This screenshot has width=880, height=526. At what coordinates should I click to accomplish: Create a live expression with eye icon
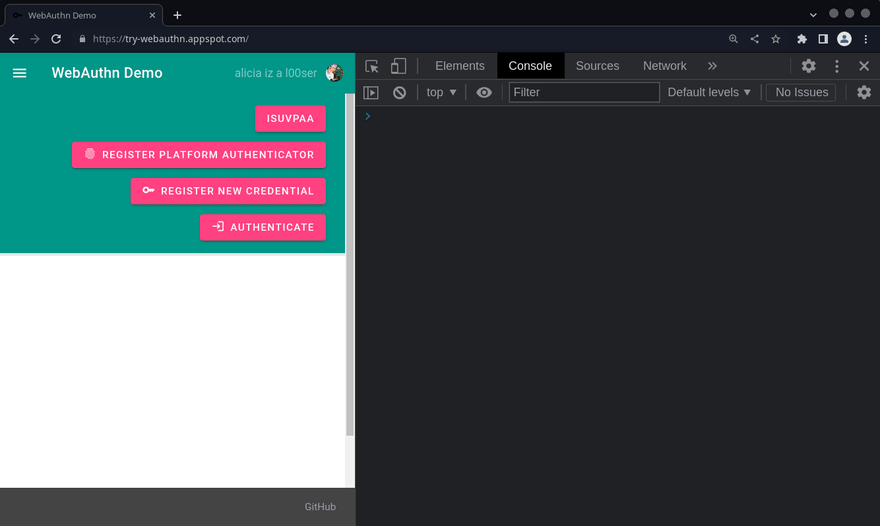pyautogui.click(x=484, y=93)
